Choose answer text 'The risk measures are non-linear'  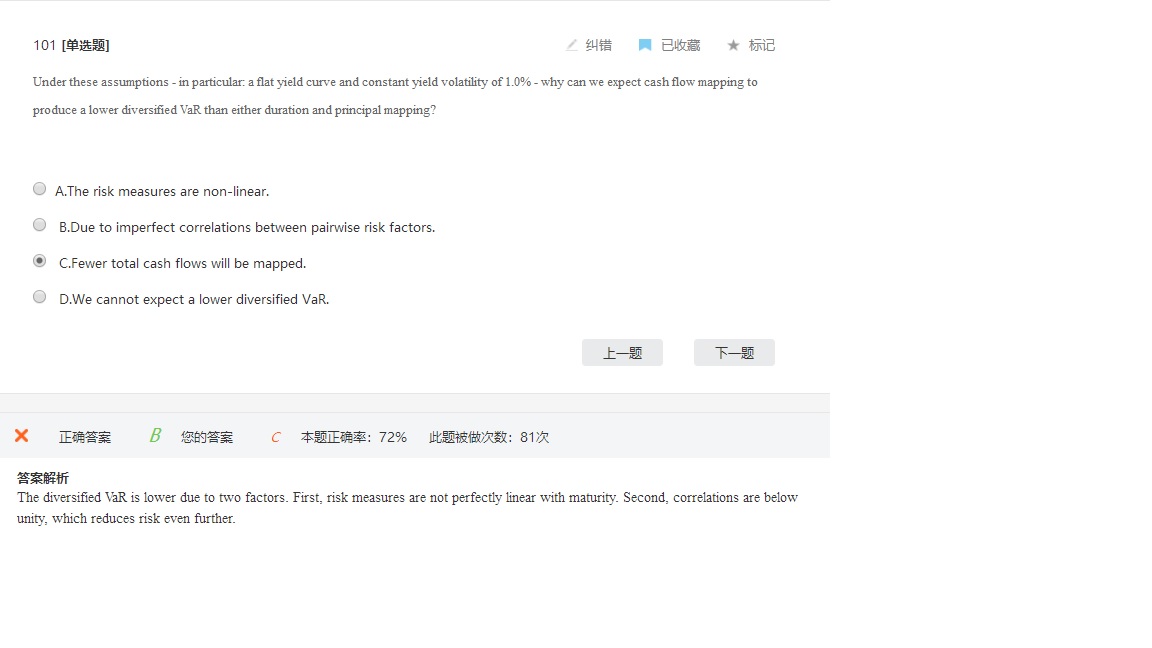(168, 191)
